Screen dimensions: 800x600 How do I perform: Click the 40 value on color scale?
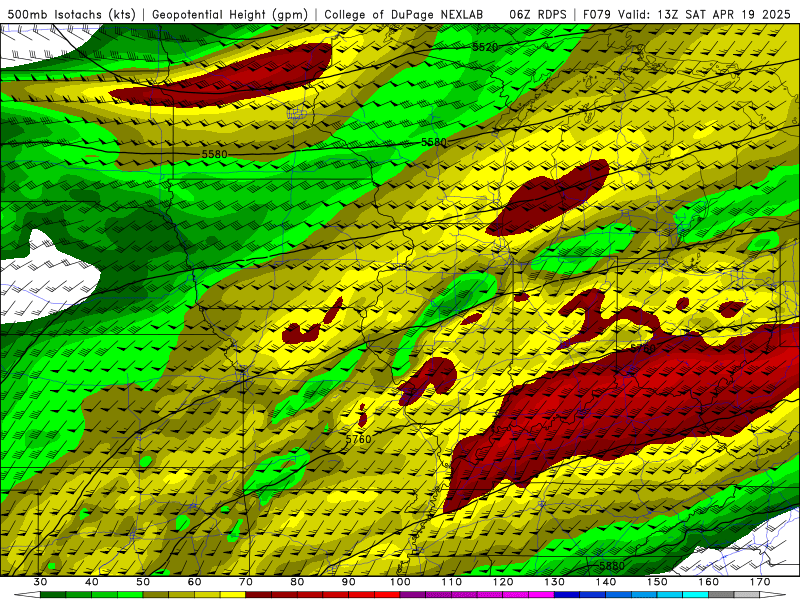pos(92,582)
